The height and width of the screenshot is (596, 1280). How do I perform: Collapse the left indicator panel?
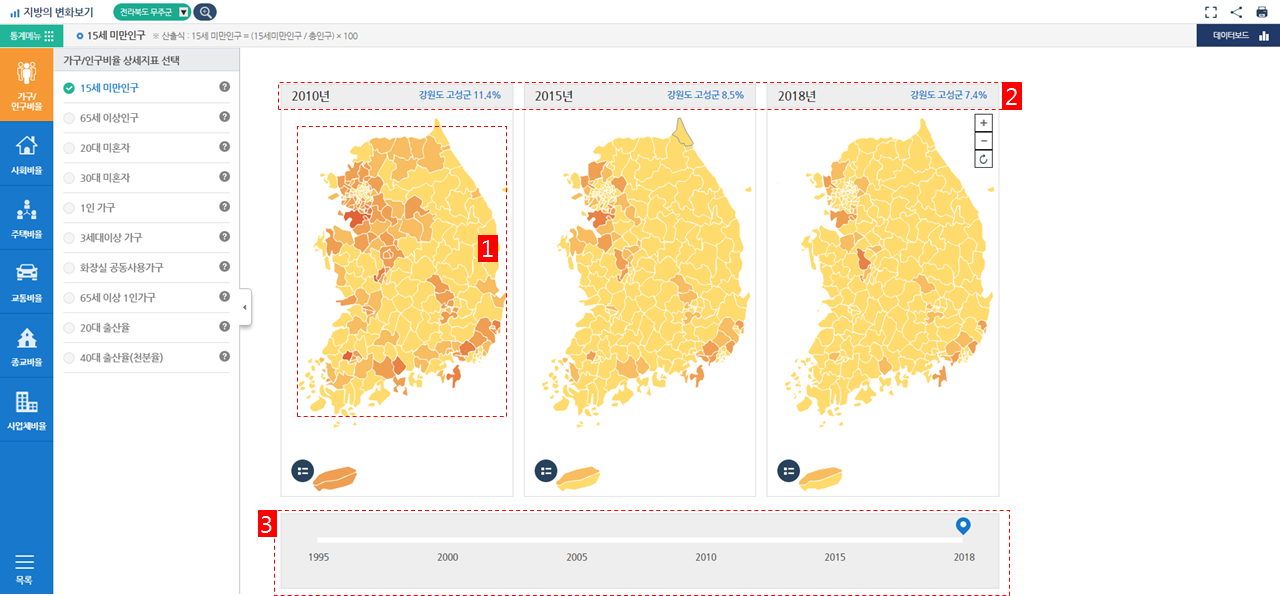coord(245,307)
